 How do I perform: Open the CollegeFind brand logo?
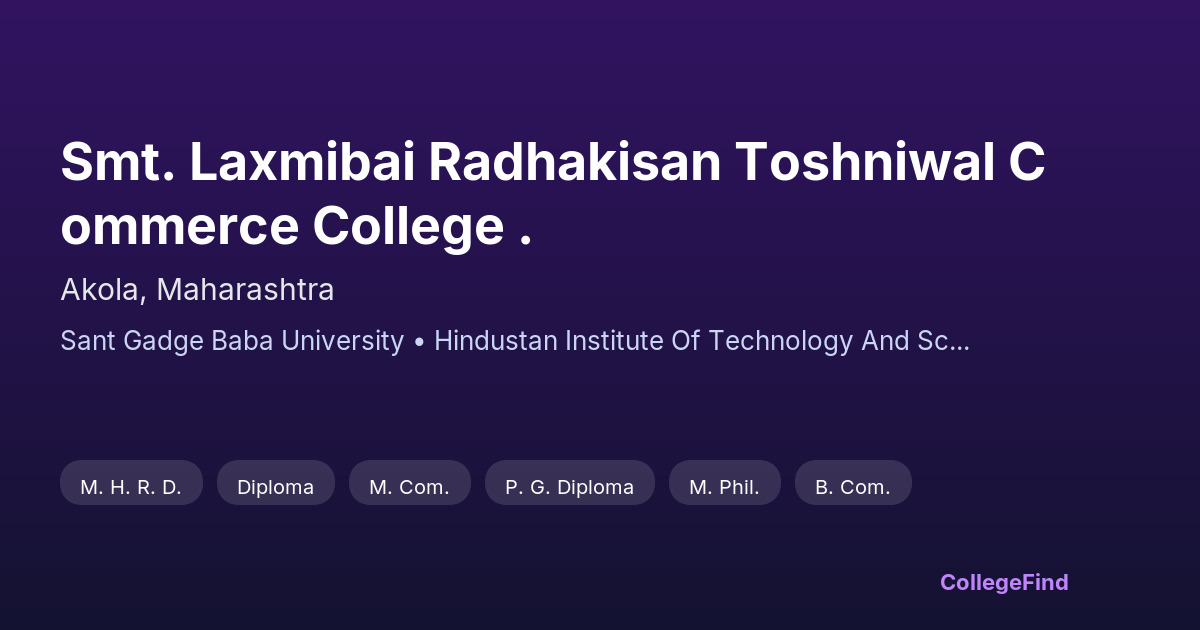point(1003,582)
